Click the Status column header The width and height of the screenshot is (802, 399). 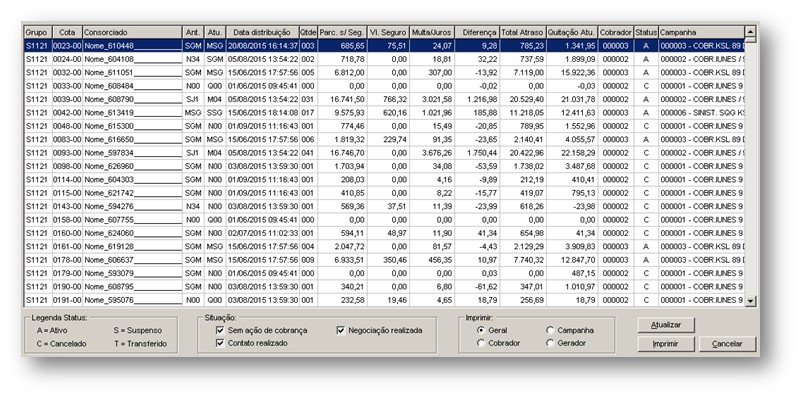[x=646, y=32]
